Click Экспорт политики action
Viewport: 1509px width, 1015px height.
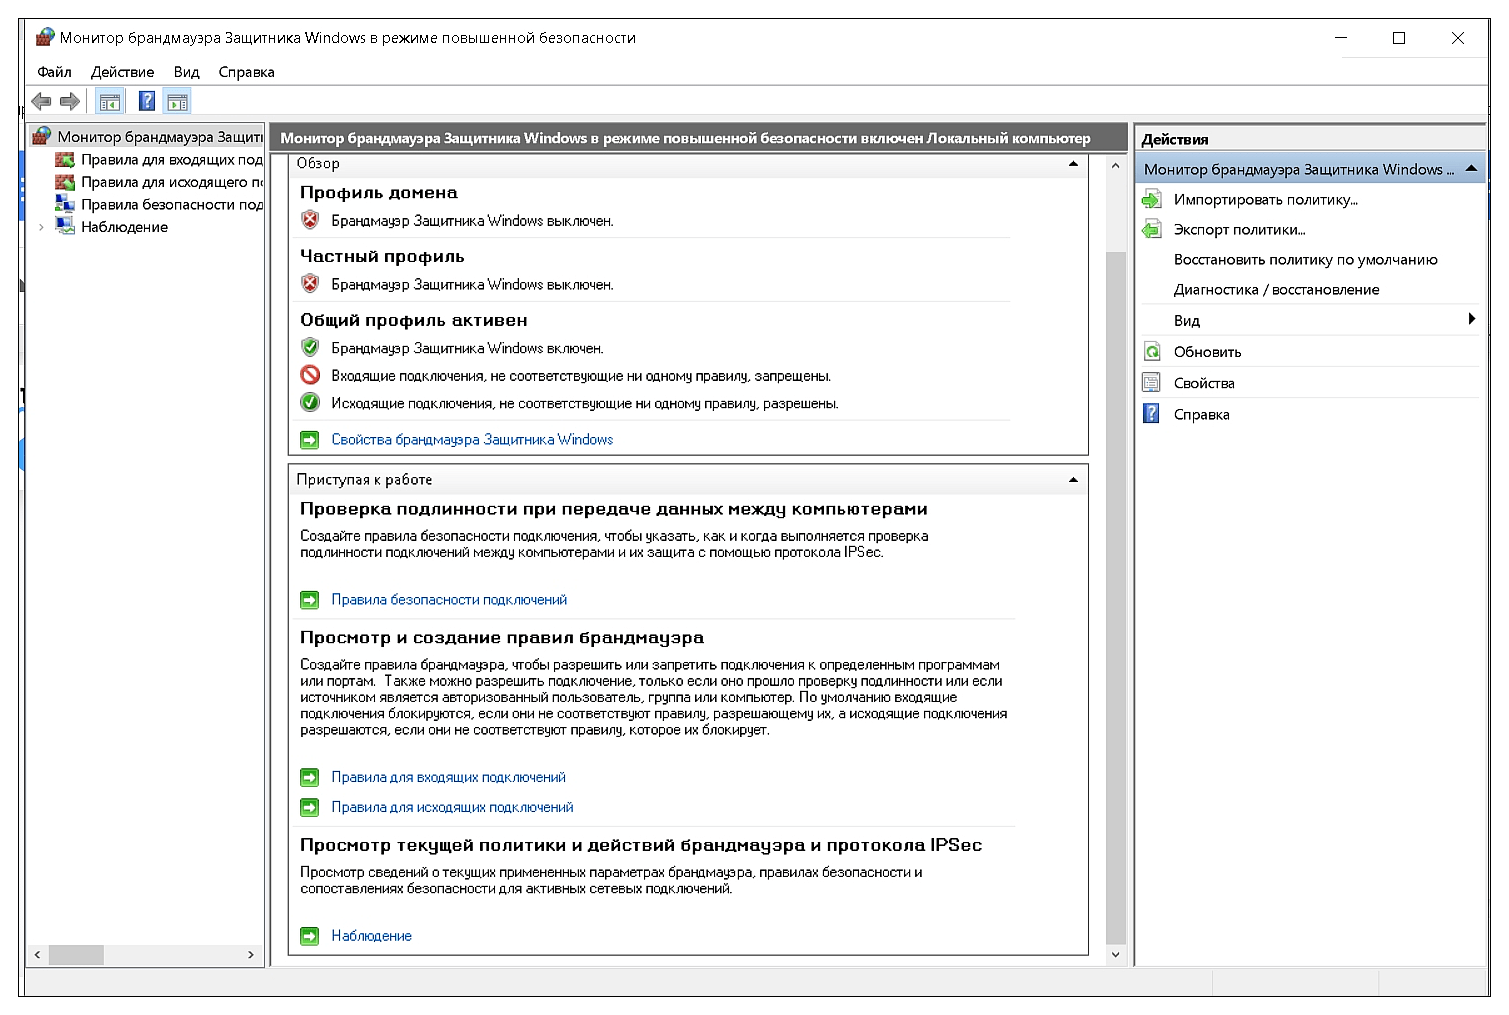click(x=1239, y=230)
